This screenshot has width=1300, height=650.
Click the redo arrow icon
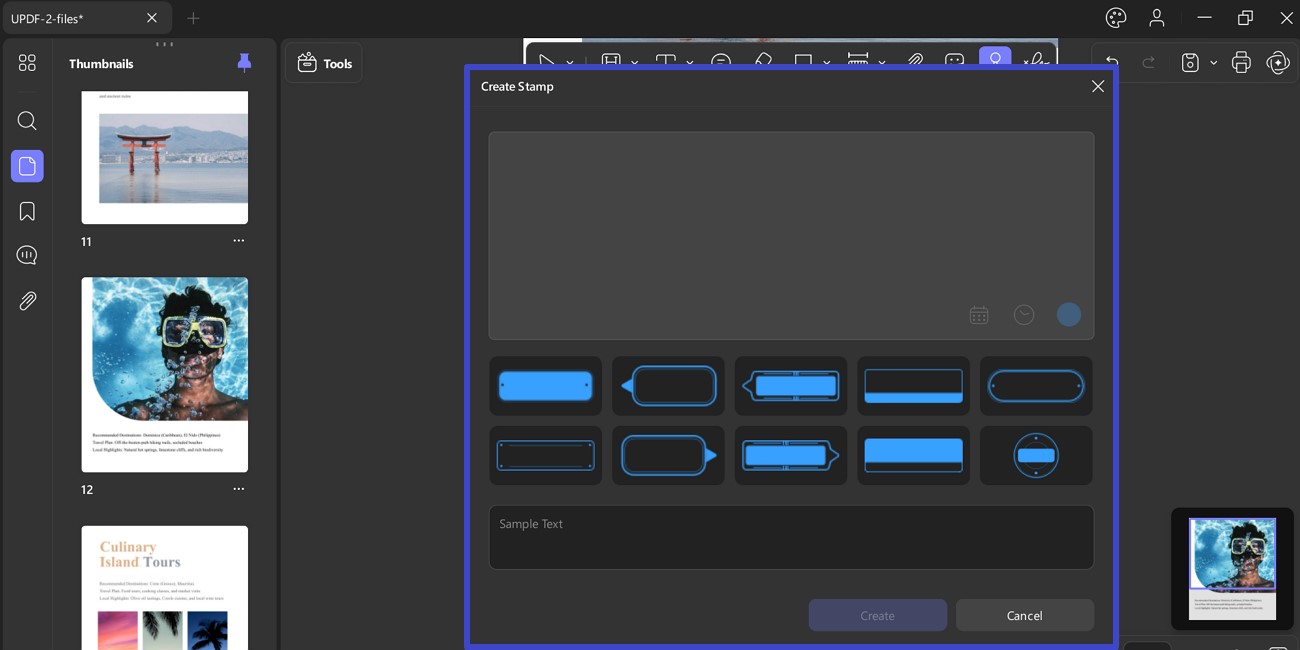1149,63
